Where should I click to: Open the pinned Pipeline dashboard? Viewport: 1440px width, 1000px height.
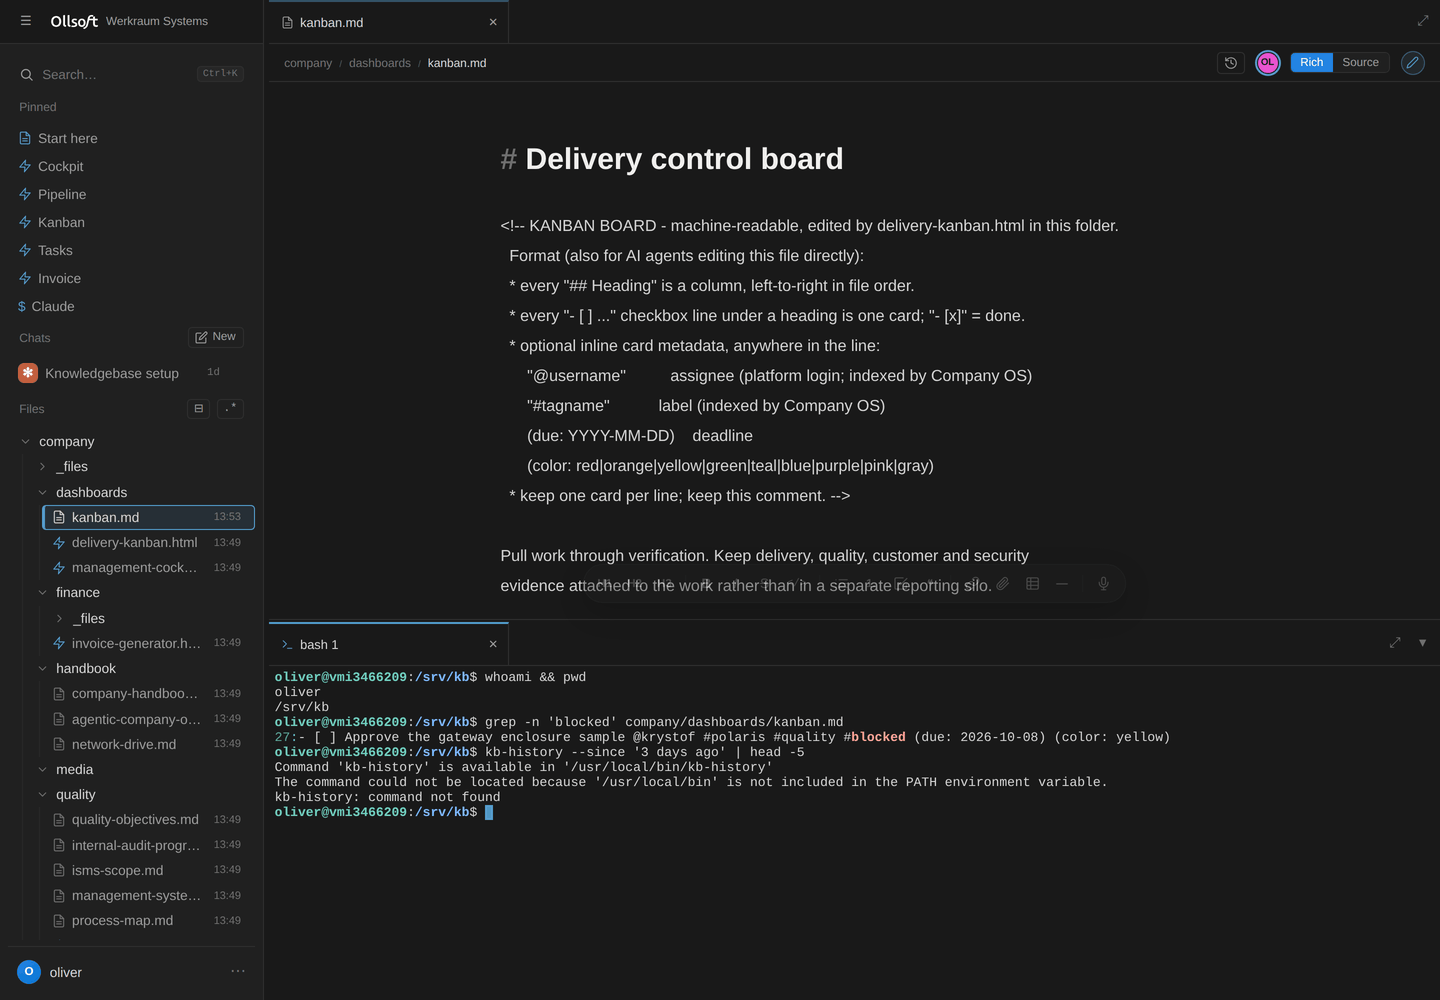pyautogui.click(x=62, y=194)
